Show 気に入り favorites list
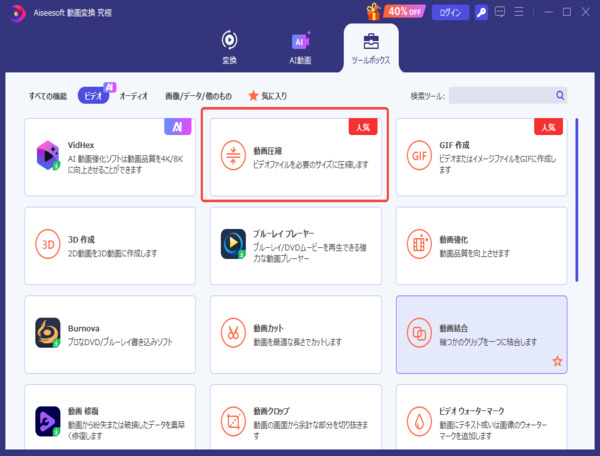Viewport: 600px width, 456px height. pos(267,96)
